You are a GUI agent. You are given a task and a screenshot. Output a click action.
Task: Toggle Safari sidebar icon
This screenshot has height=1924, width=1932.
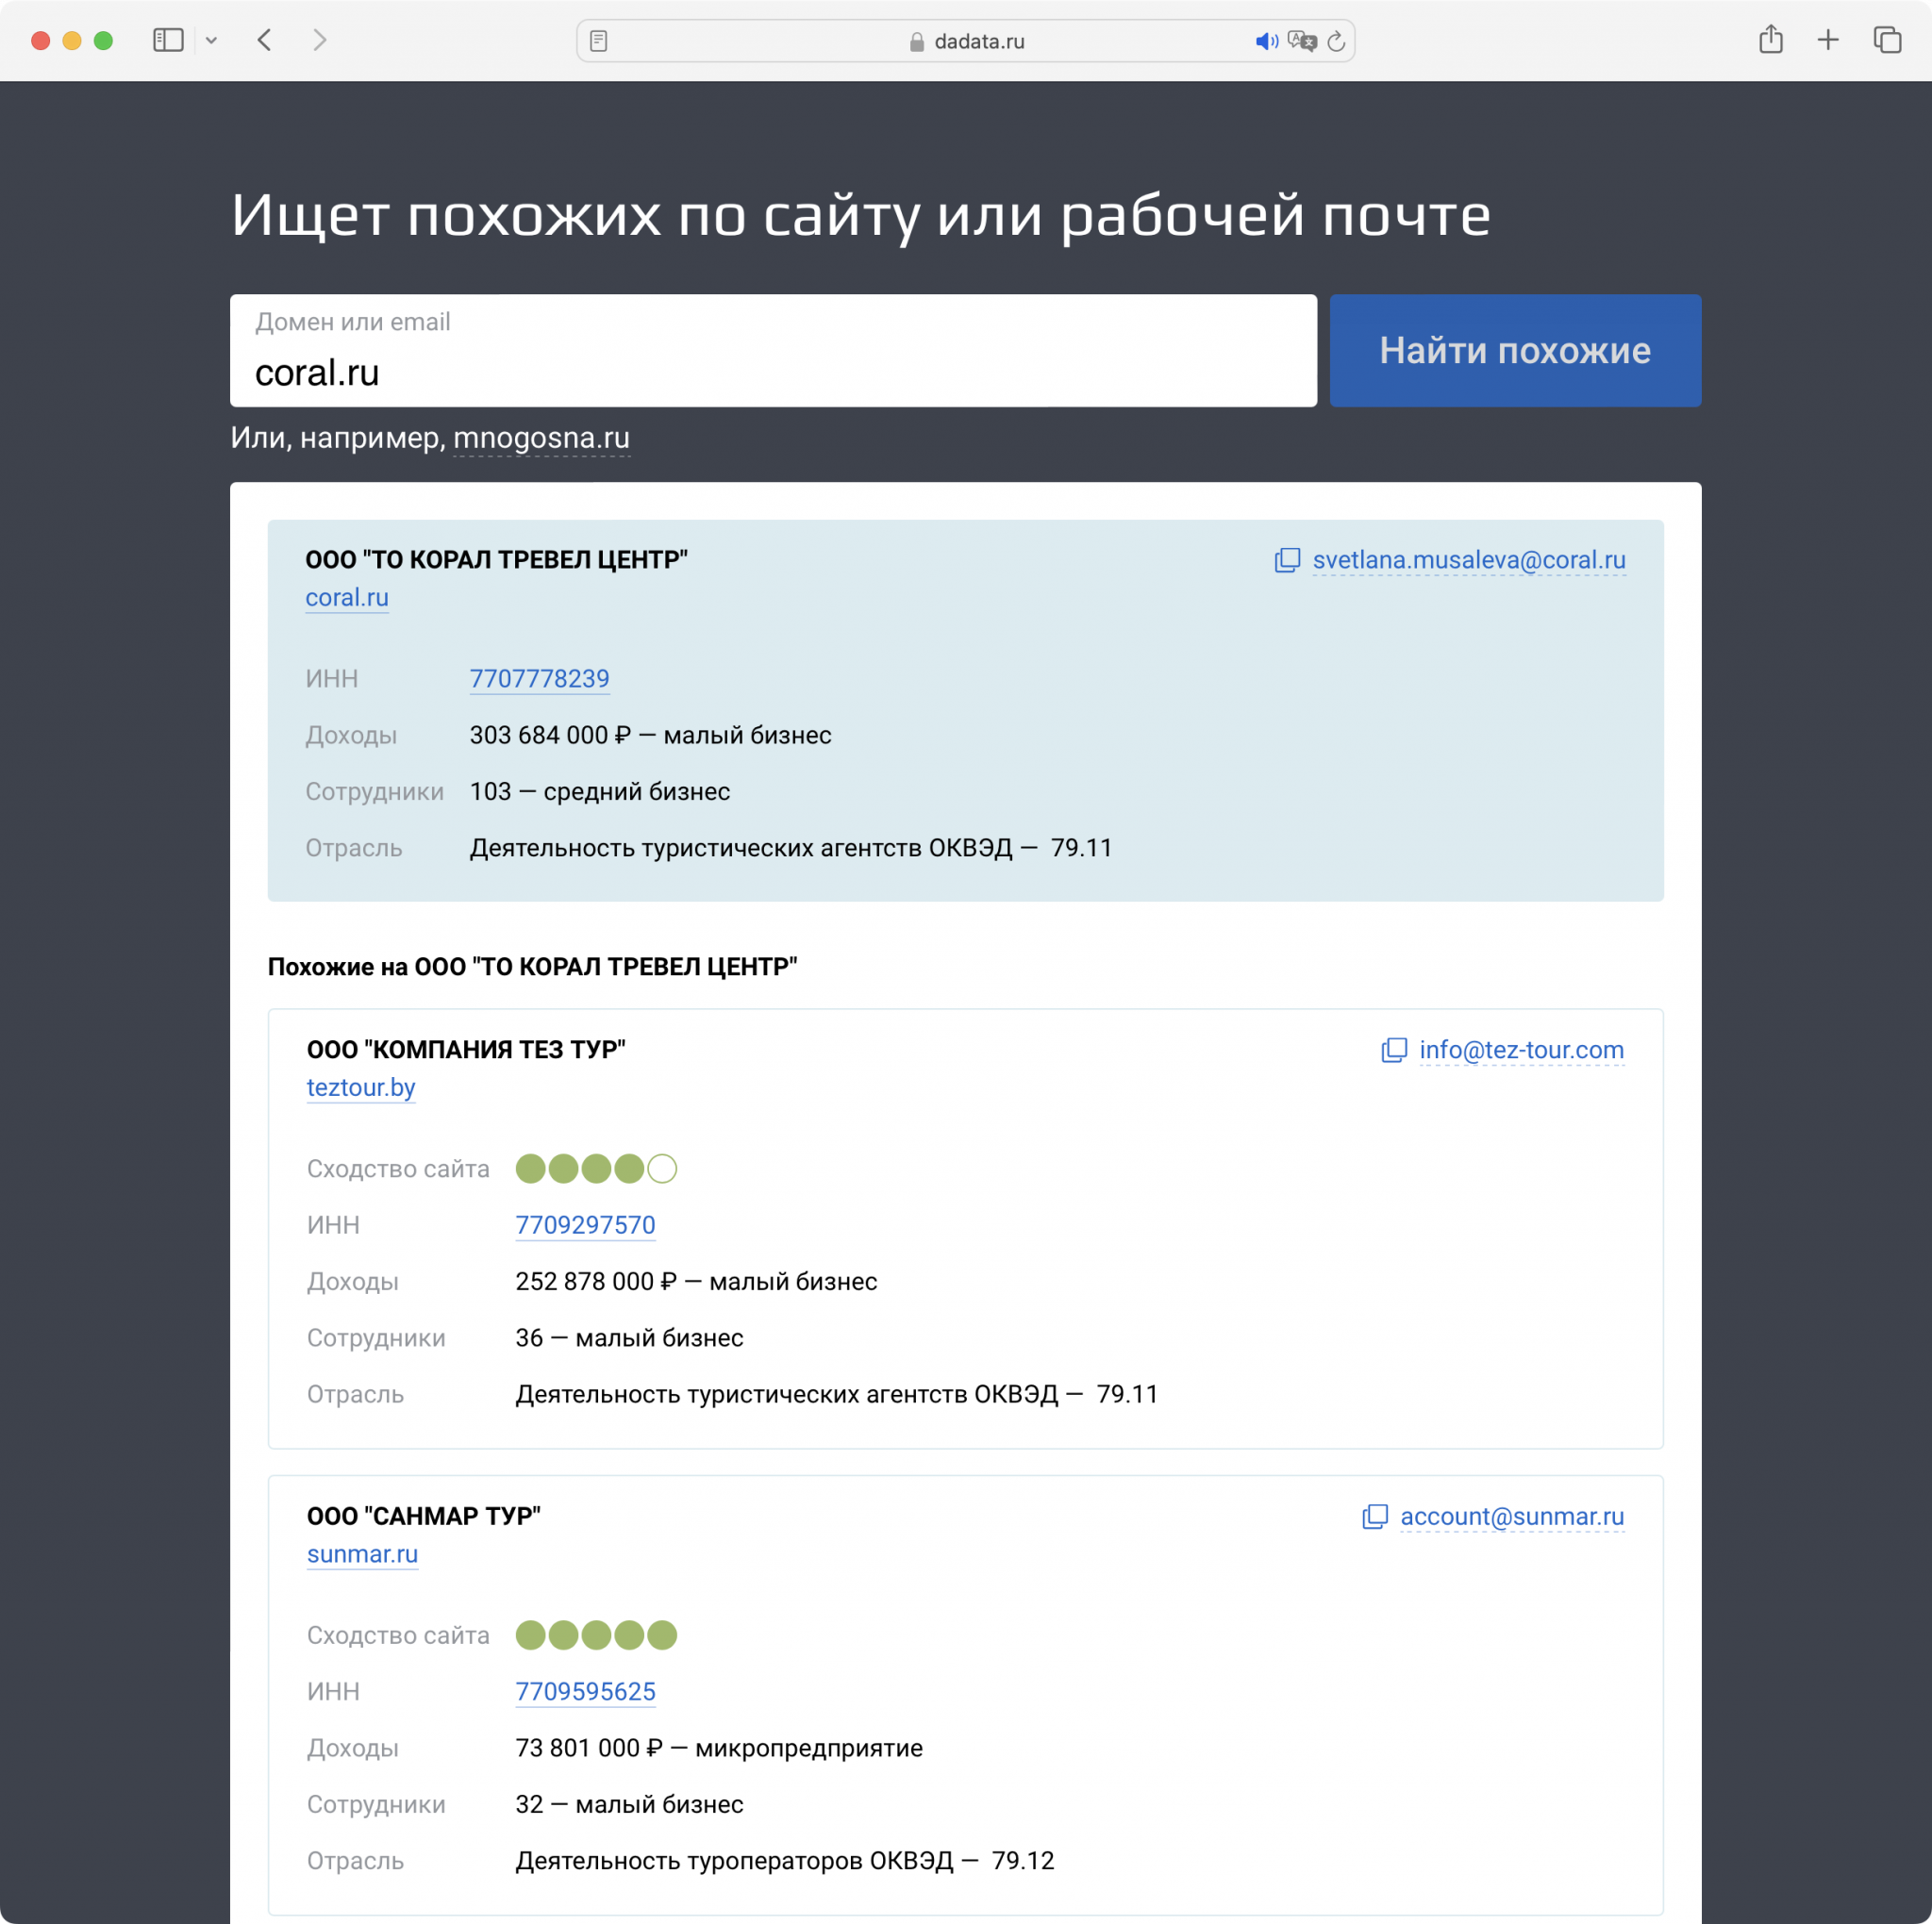coord(168,40)
